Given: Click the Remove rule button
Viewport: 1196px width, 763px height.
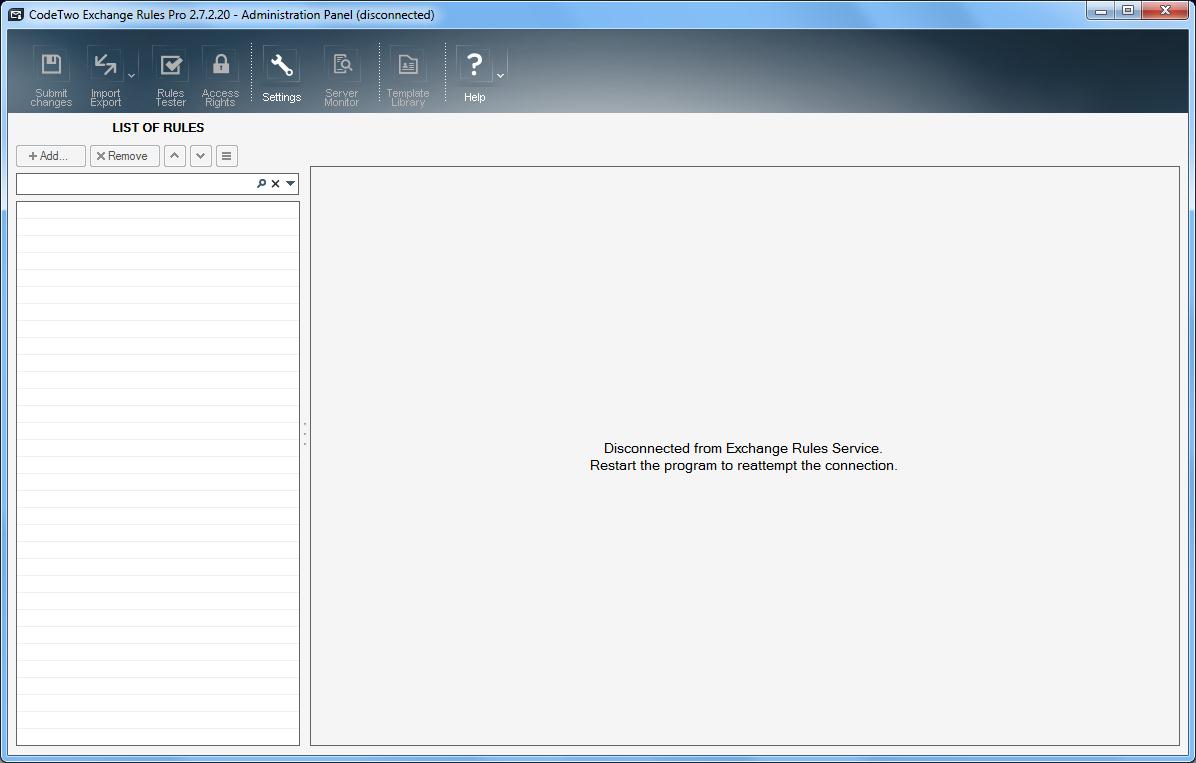Looking at the screenshot, I should [x=124, y=156].
